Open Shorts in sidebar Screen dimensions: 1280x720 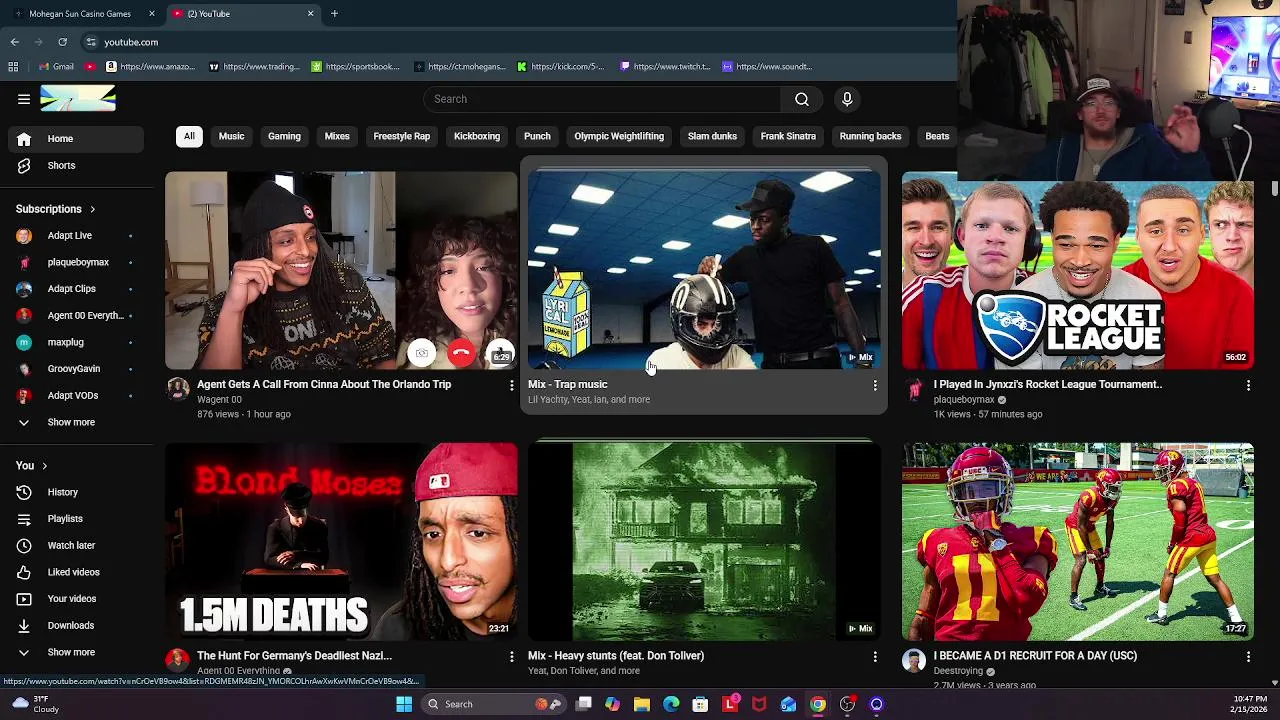tap(75, 165)
